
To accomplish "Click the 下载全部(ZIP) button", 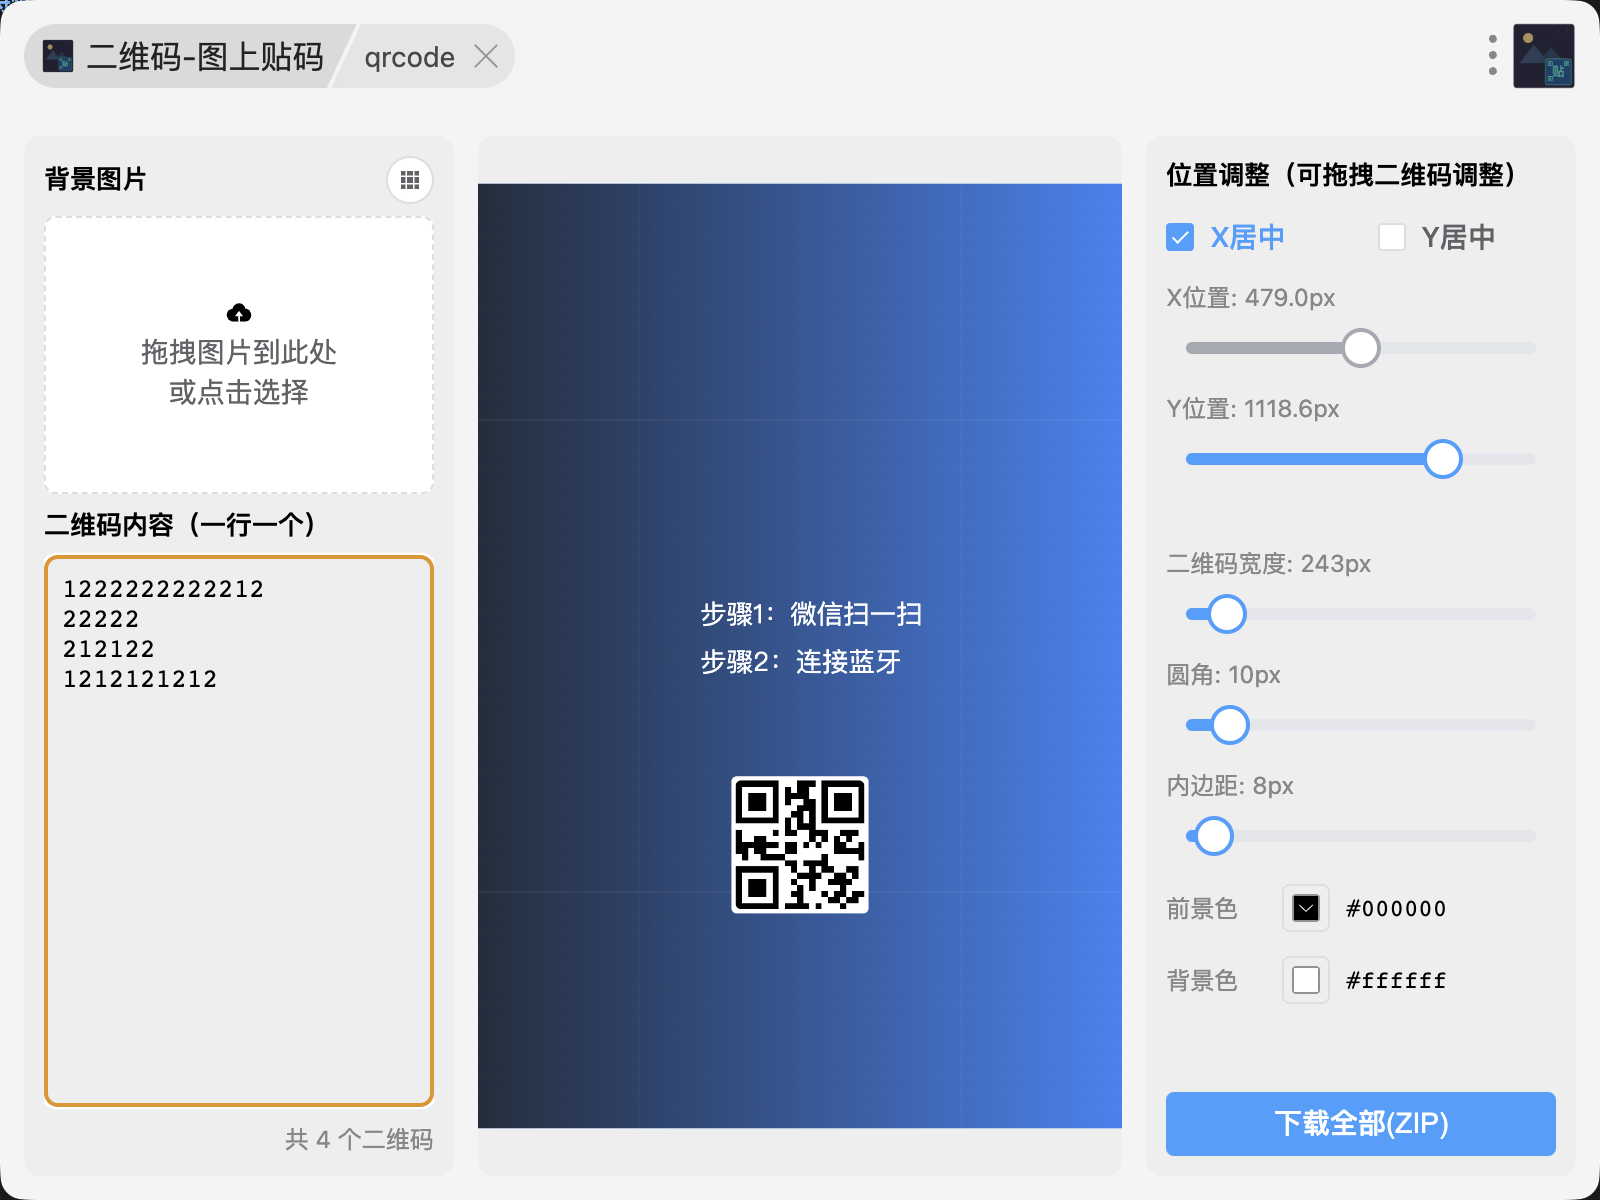I will (x=1360, y=1123).
